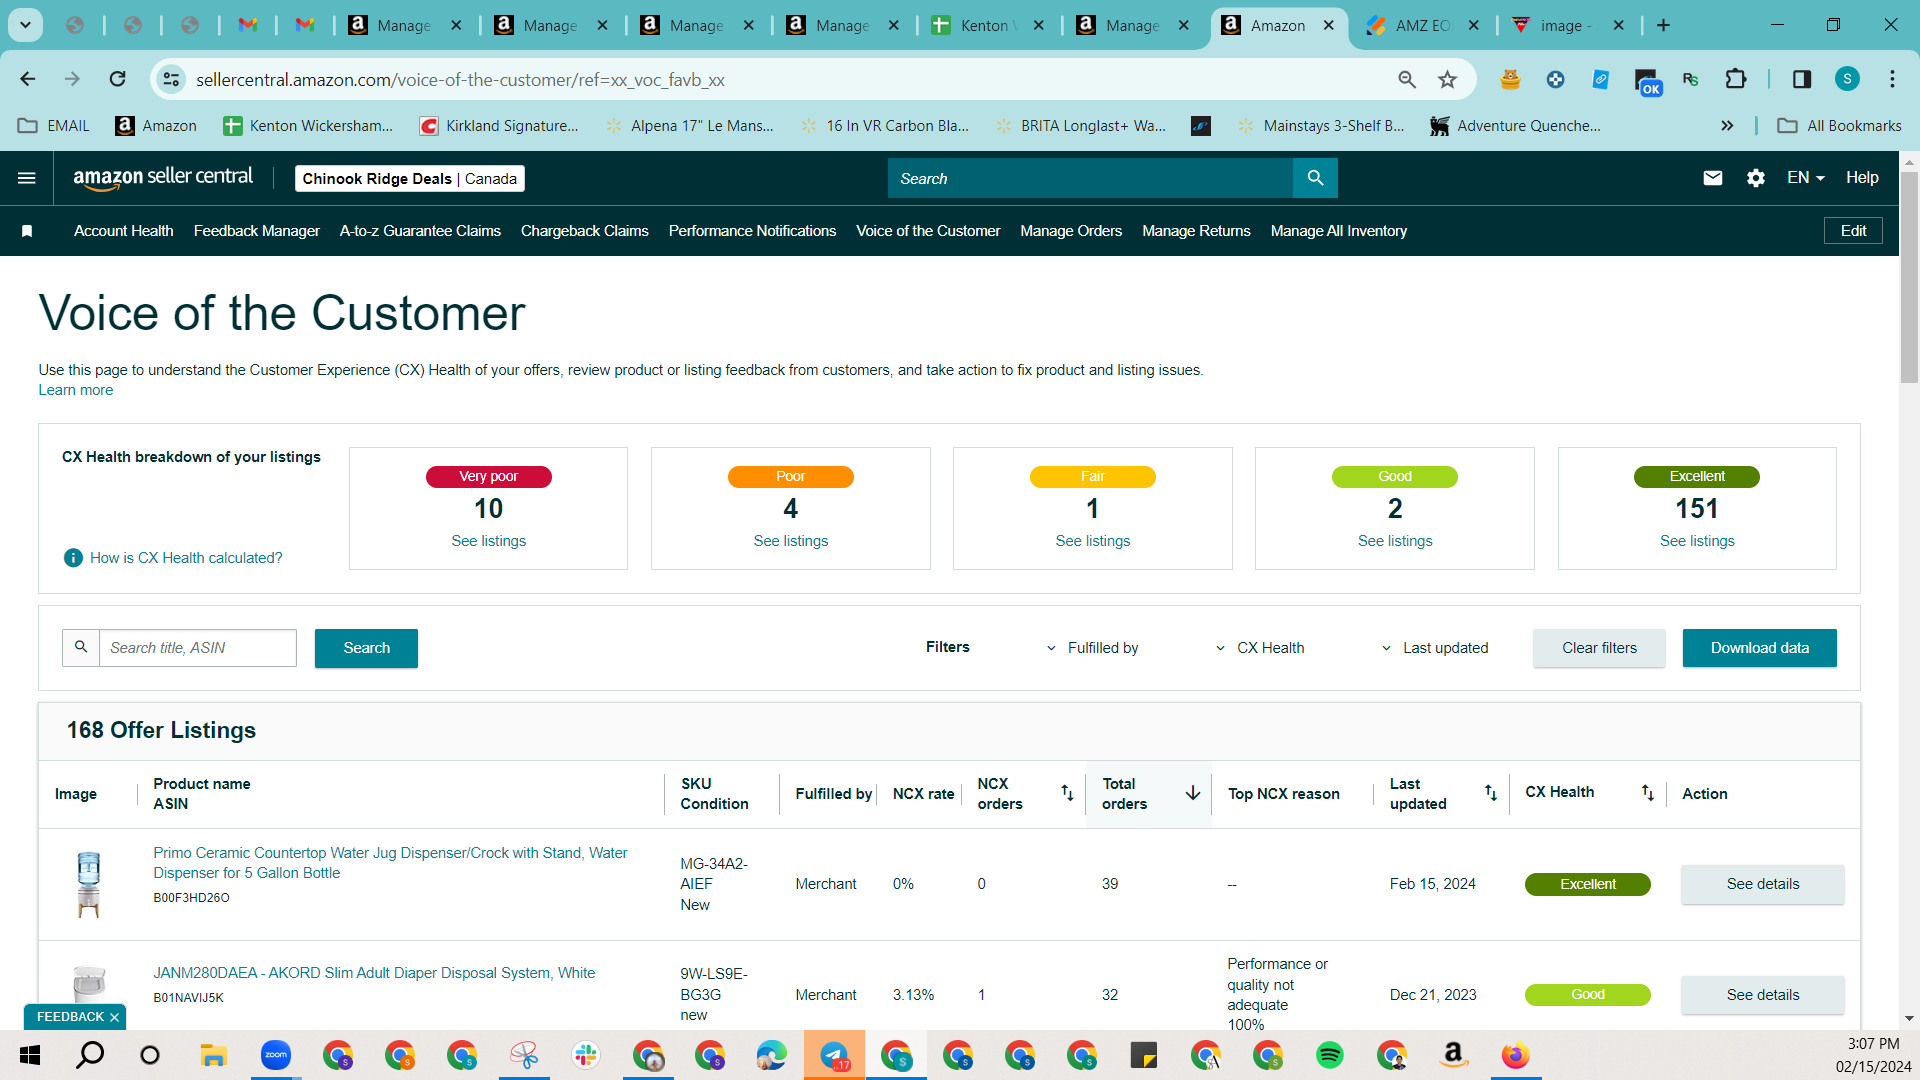This screenshot has width=1920, height=1080.
Task: Open the All Bookmarks folder
Action: (x=1840, y=126)
